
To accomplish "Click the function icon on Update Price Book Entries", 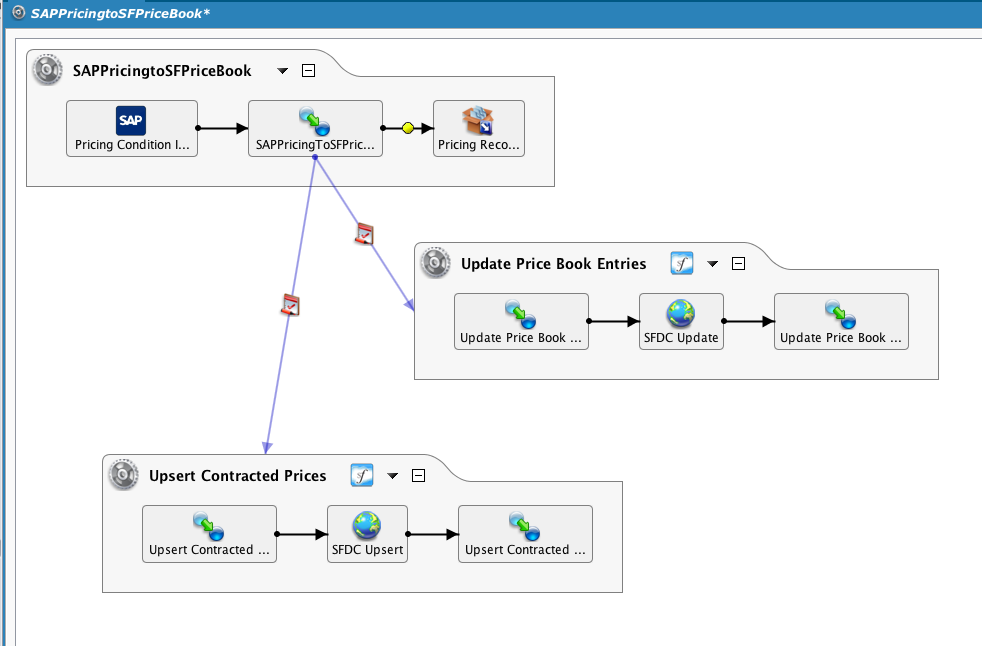I will [x=682, y=264].
